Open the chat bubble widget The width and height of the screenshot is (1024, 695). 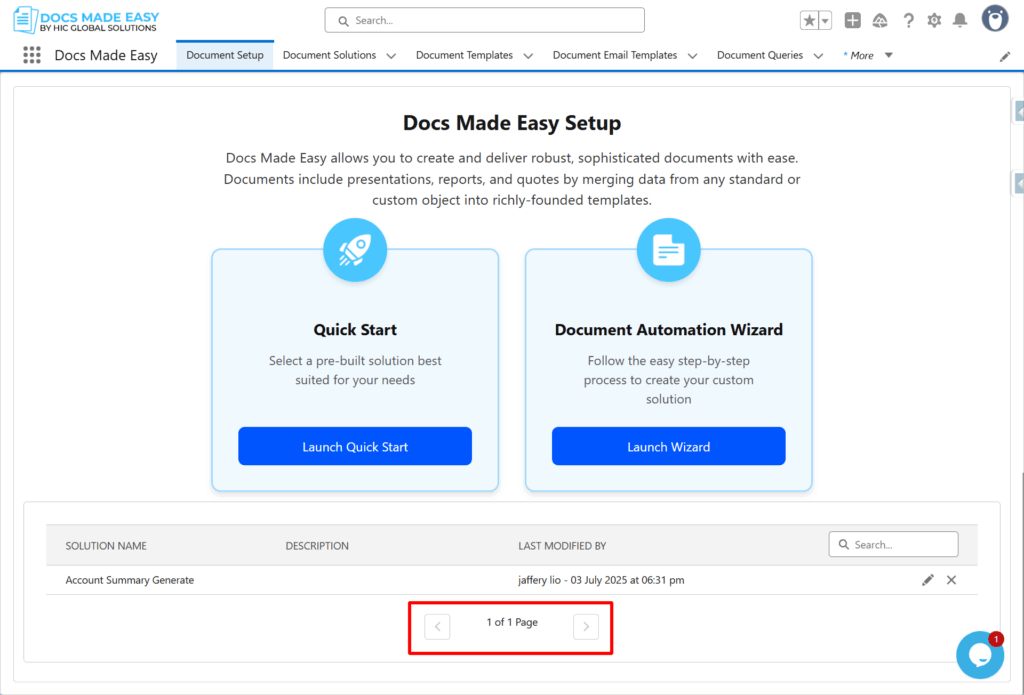pos(980,655)
